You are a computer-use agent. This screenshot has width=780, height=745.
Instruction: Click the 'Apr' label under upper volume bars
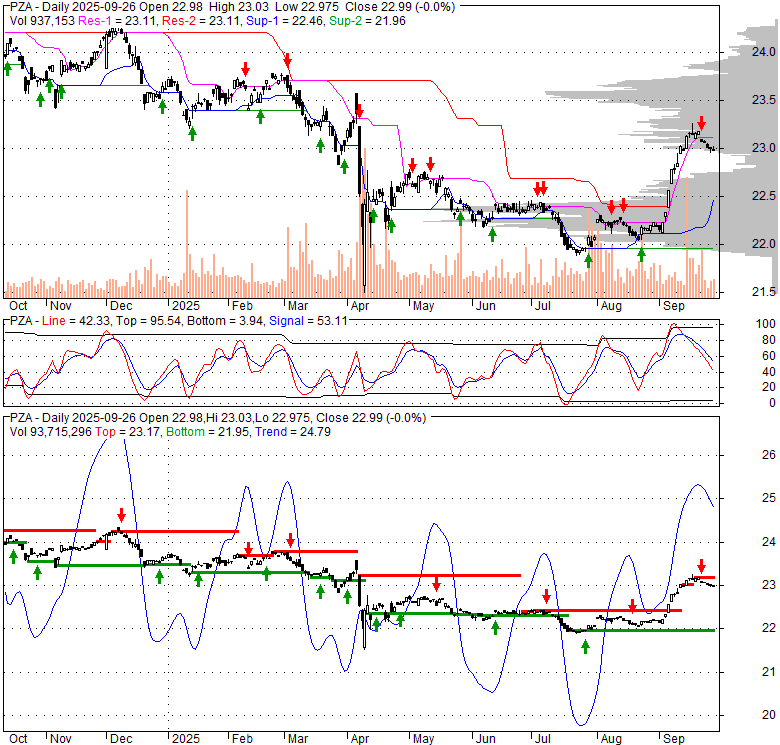point(360,306)
